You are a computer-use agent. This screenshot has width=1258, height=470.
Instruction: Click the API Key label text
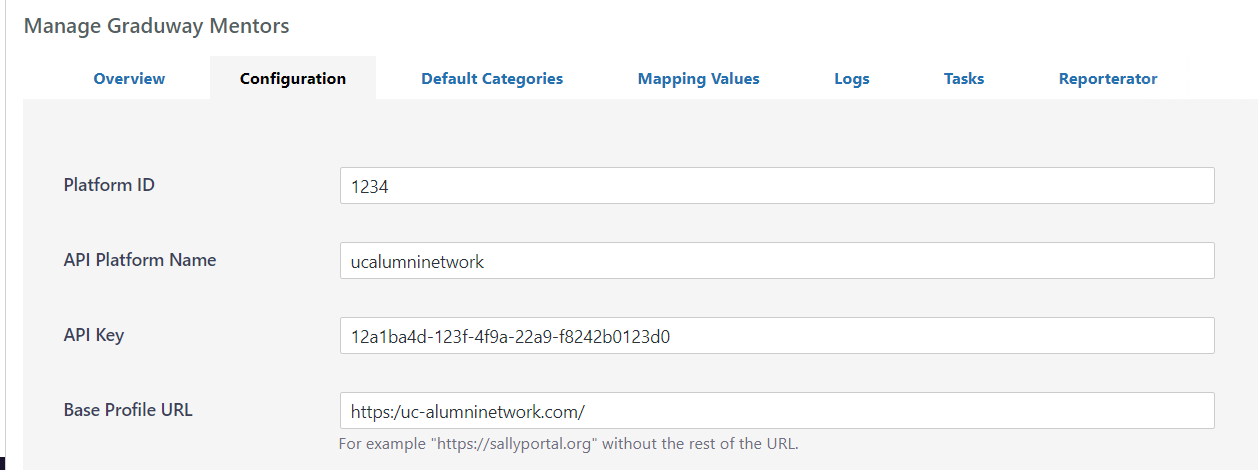coord(94,335)
